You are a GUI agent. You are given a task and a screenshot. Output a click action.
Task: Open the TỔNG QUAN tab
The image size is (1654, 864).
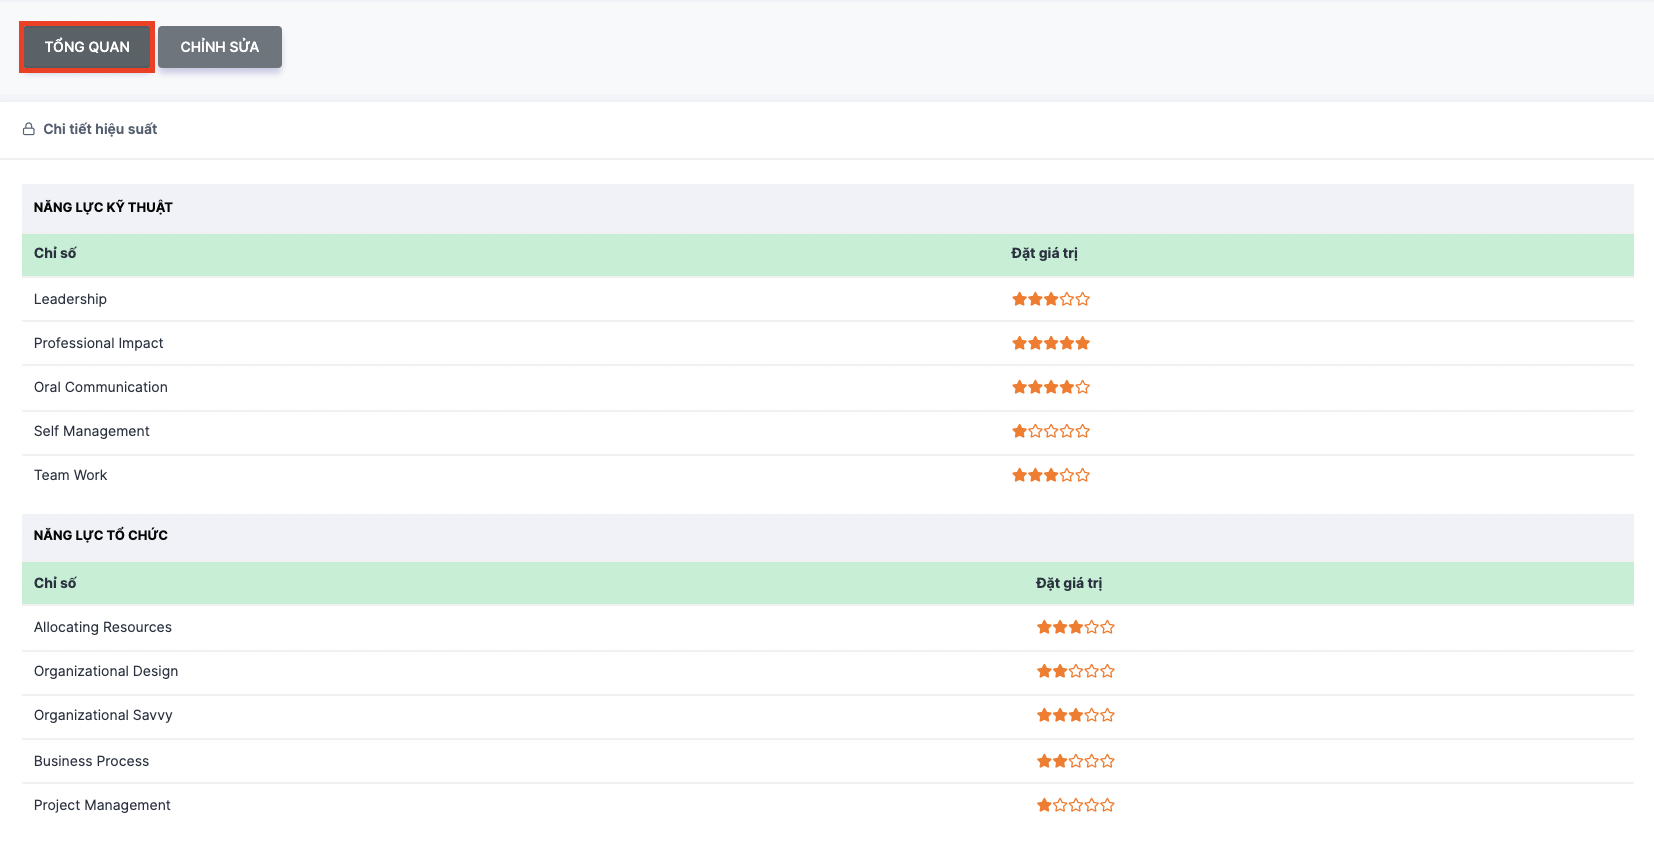pyautogui.click(x=87, y=47)
